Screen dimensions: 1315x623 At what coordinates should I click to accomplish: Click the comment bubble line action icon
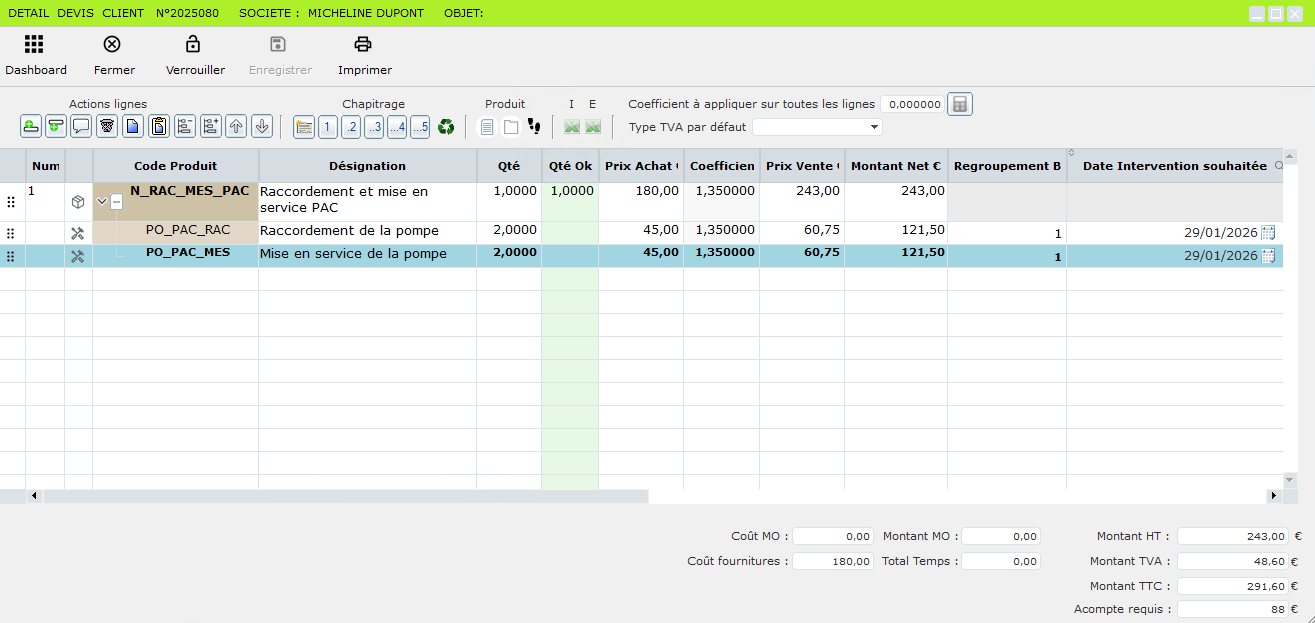click(81, 127)
